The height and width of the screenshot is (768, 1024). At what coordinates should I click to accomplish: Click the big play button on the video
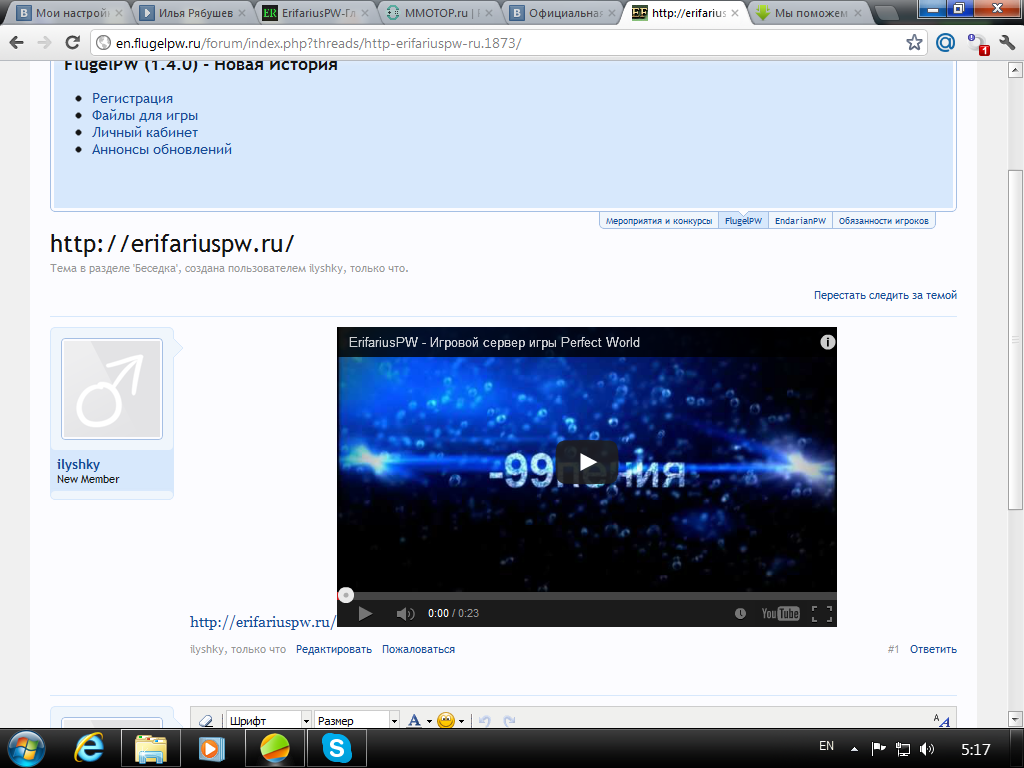coord(586,462)
